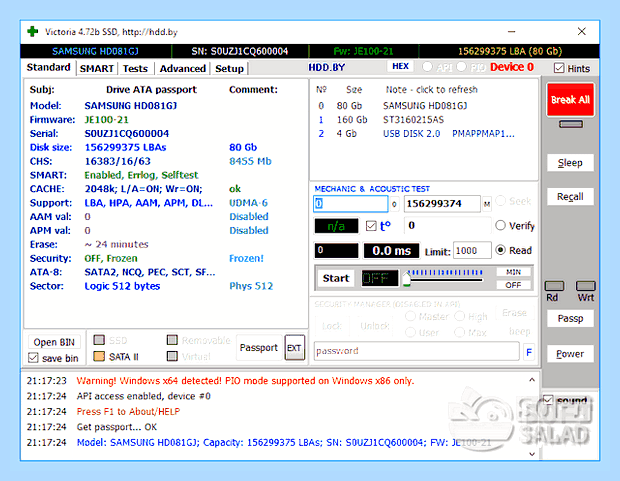Switch to the SMART tab

point(96,68)
